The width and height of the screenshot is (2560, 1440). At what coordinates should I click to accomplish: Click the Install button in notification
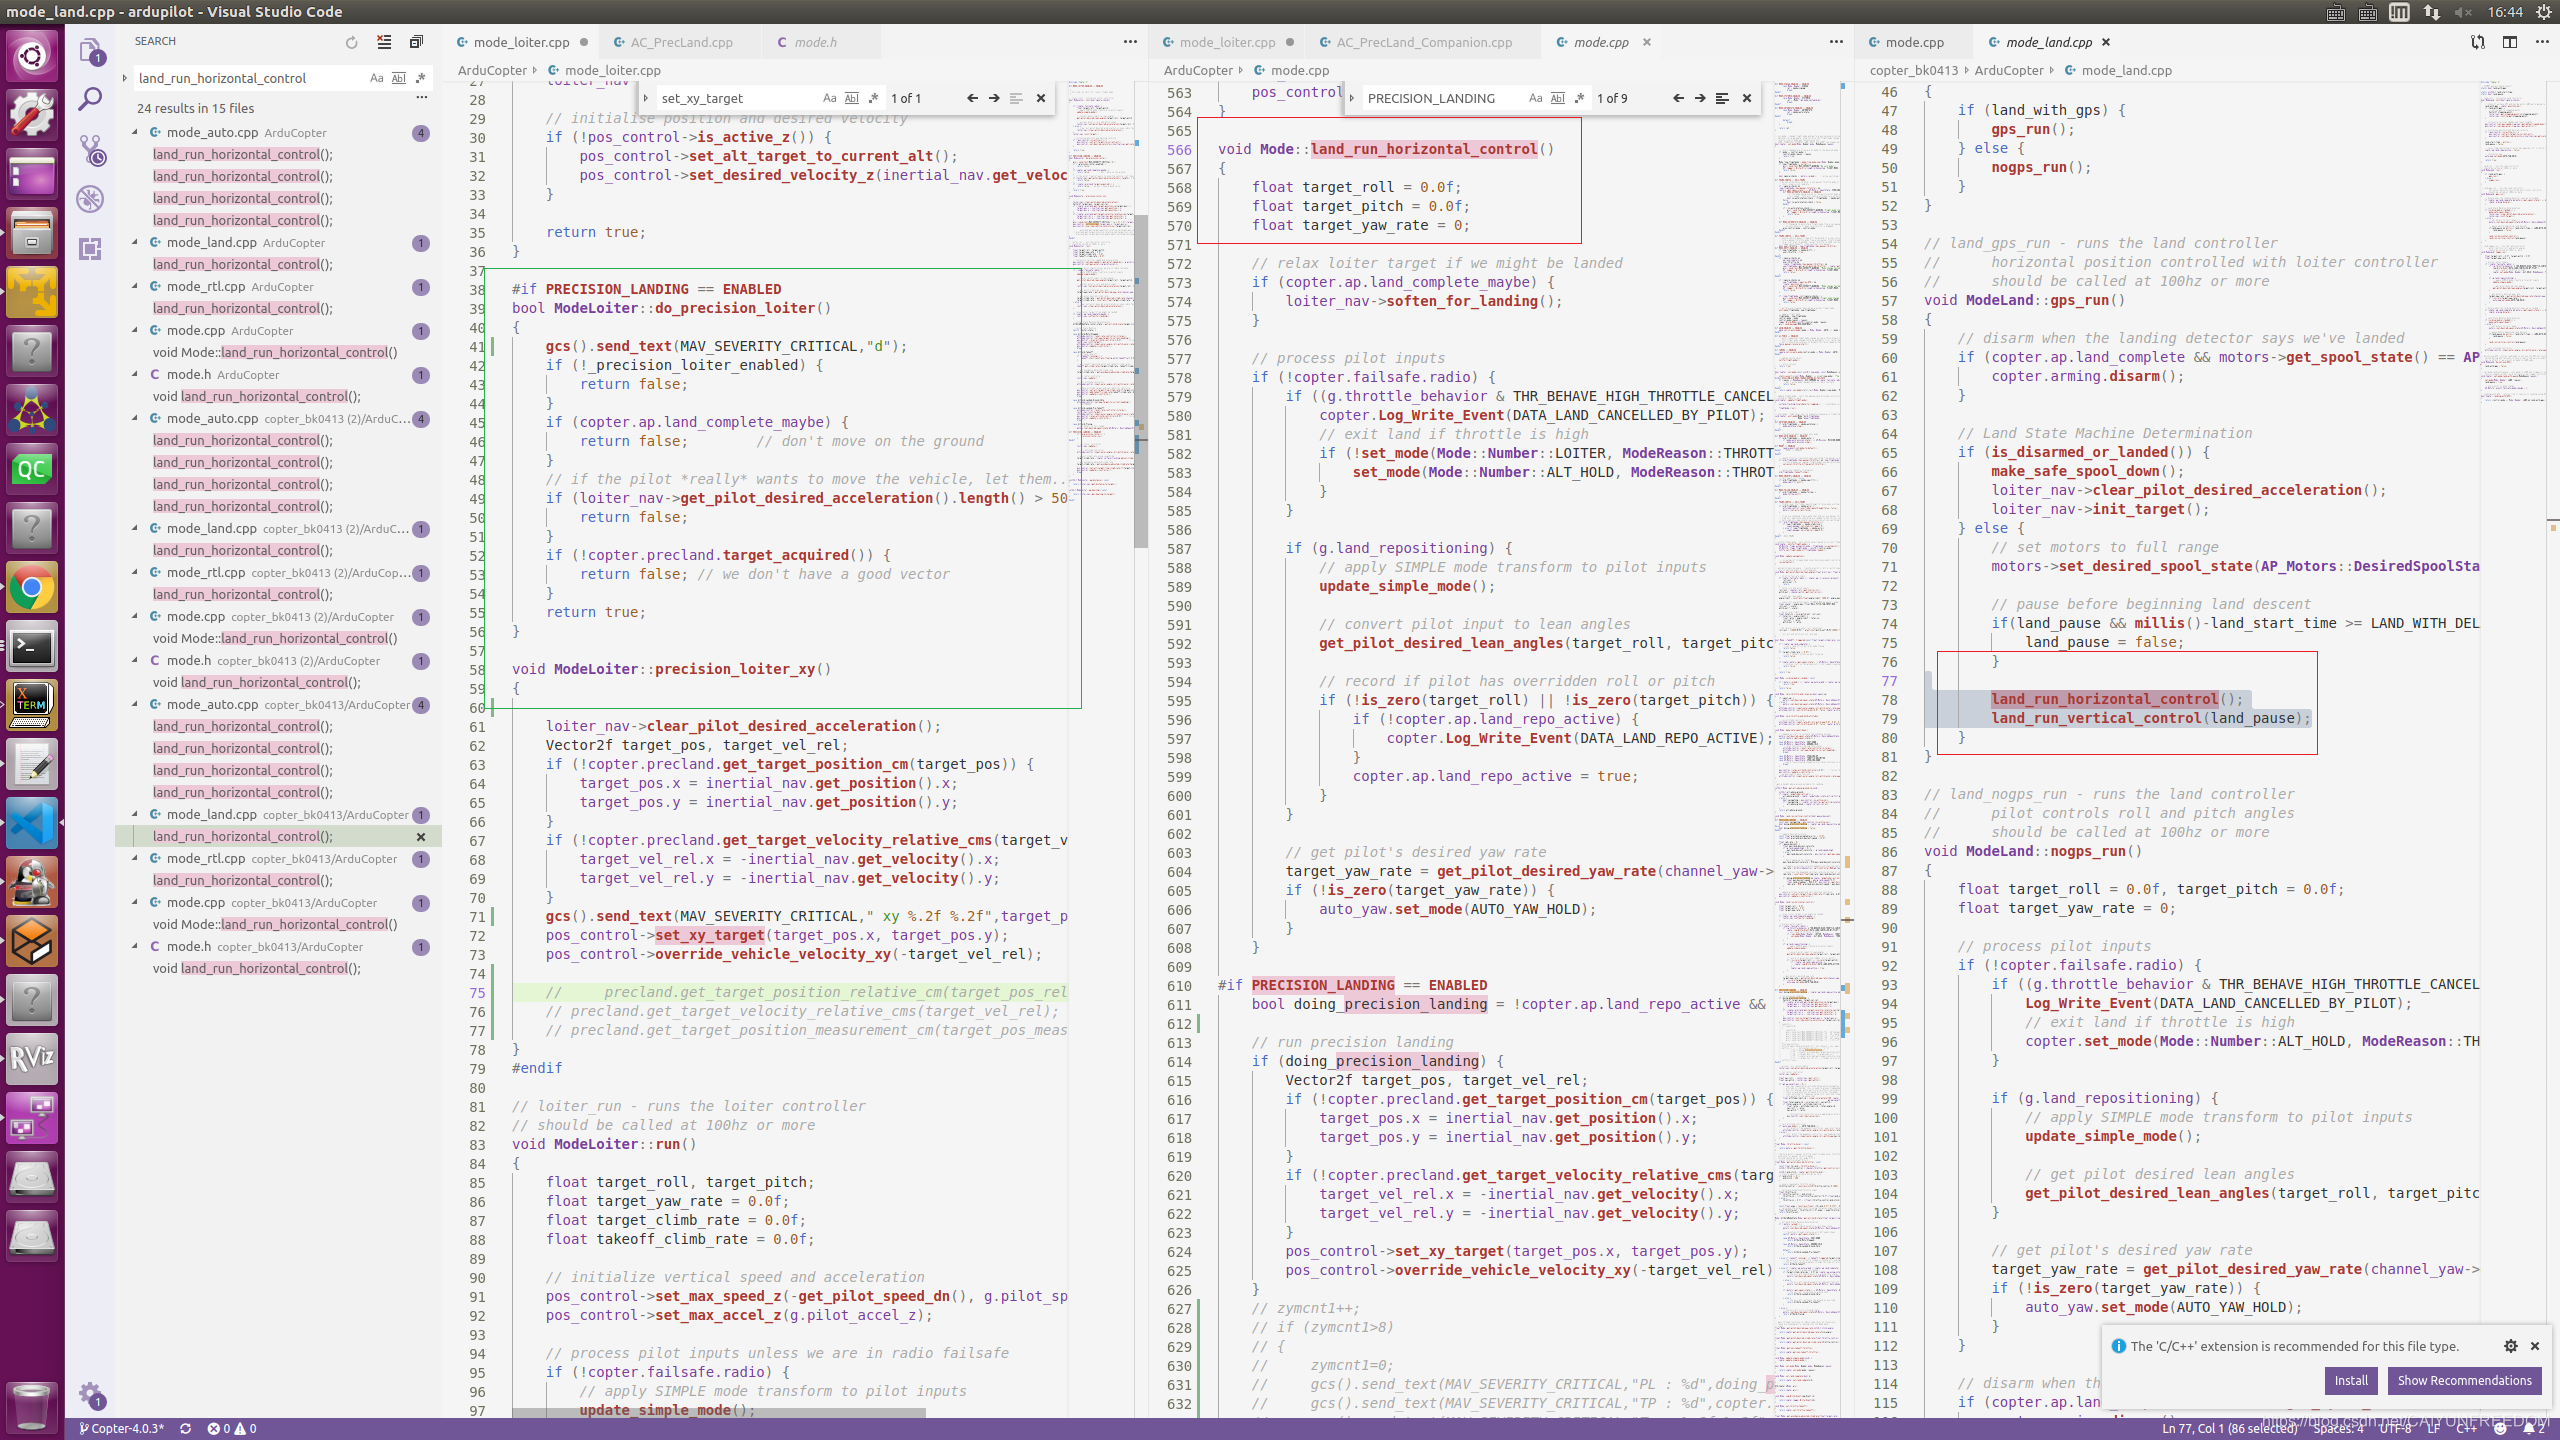(2350, 1380)
